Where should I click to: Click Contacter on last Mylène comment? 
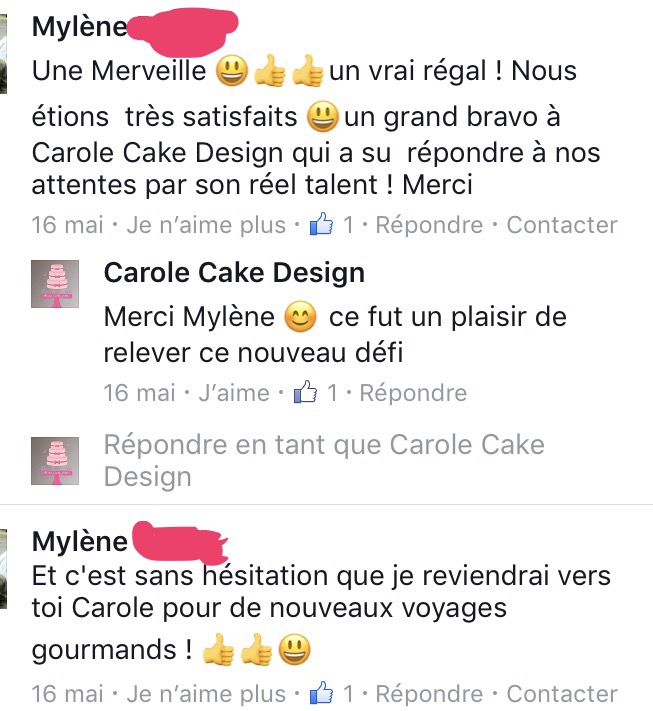click(x=562, y=694)
